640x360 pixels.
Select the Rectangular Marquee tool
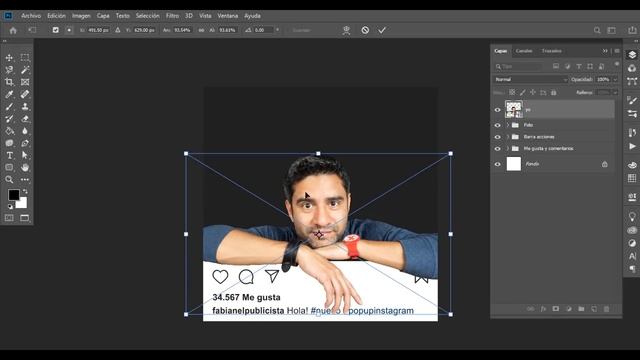pyautogui.click(x=25, y=58)
